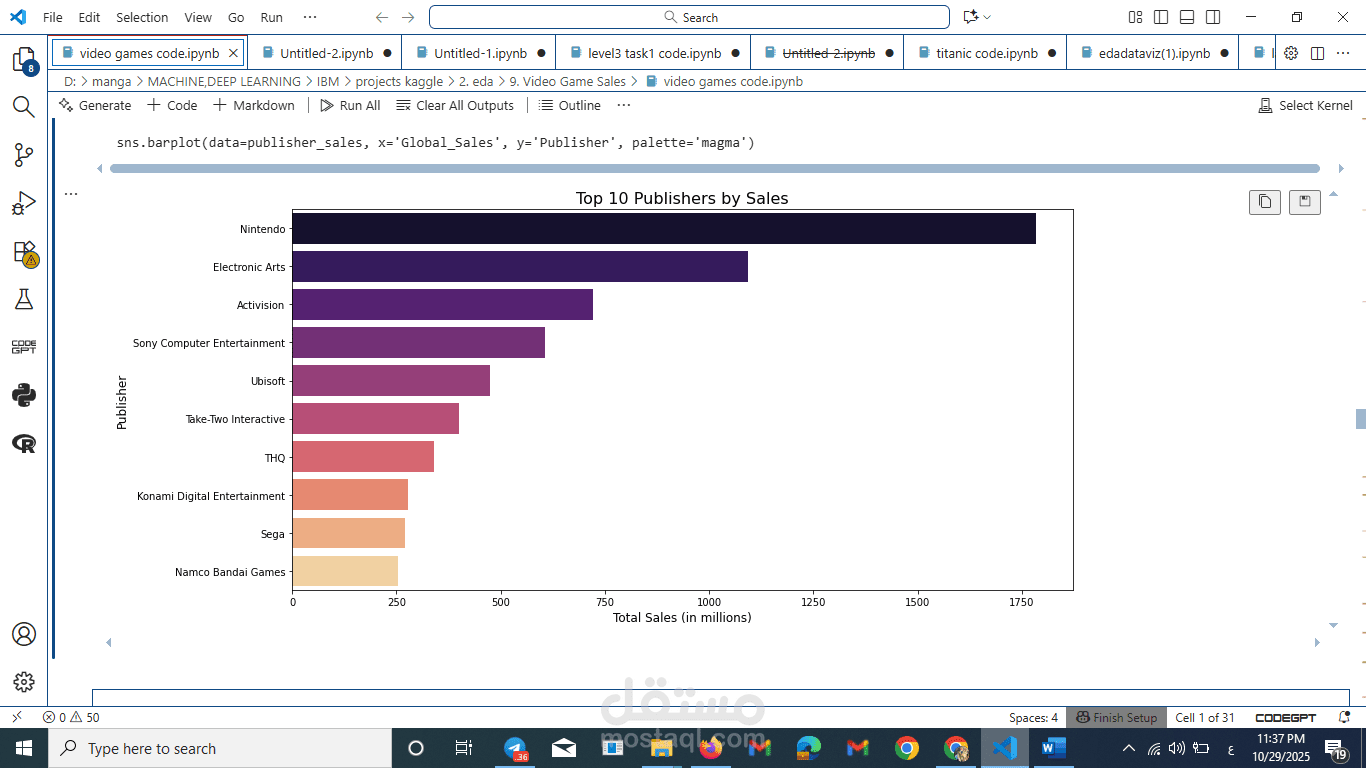Click Clear All Outputs
The height and width of the screenshot is (768, 1366).
[455, 105]
